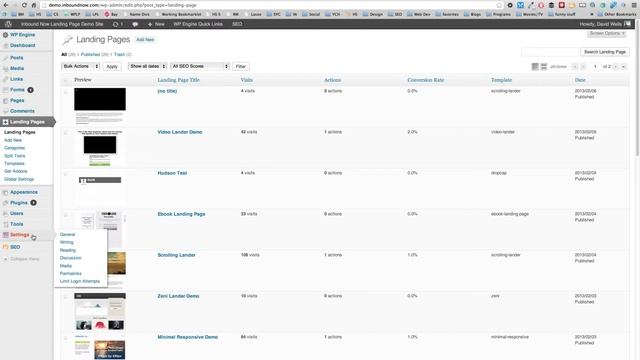Open the Other Bookmarks folder
Image resolution: width=640 pixels, height=360 pixels.
pos(617,14)
